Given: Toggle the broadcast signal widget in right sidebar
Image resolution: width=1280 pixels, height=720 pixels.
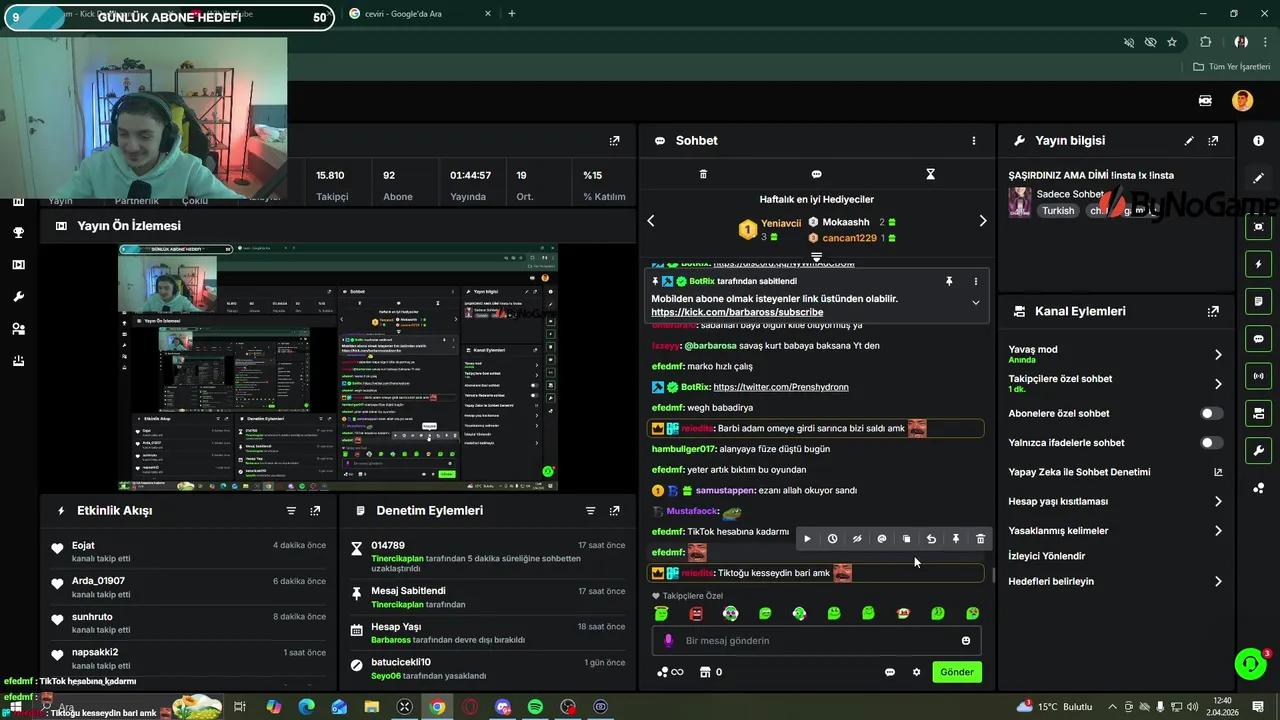Looking at the screenshot, I should click(x=1258, y=376).
